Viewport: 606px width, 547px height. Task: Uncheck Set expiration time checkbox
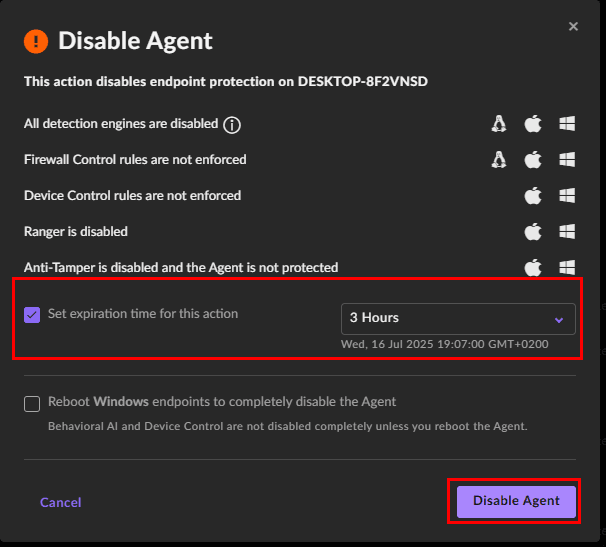coord(32,315)
